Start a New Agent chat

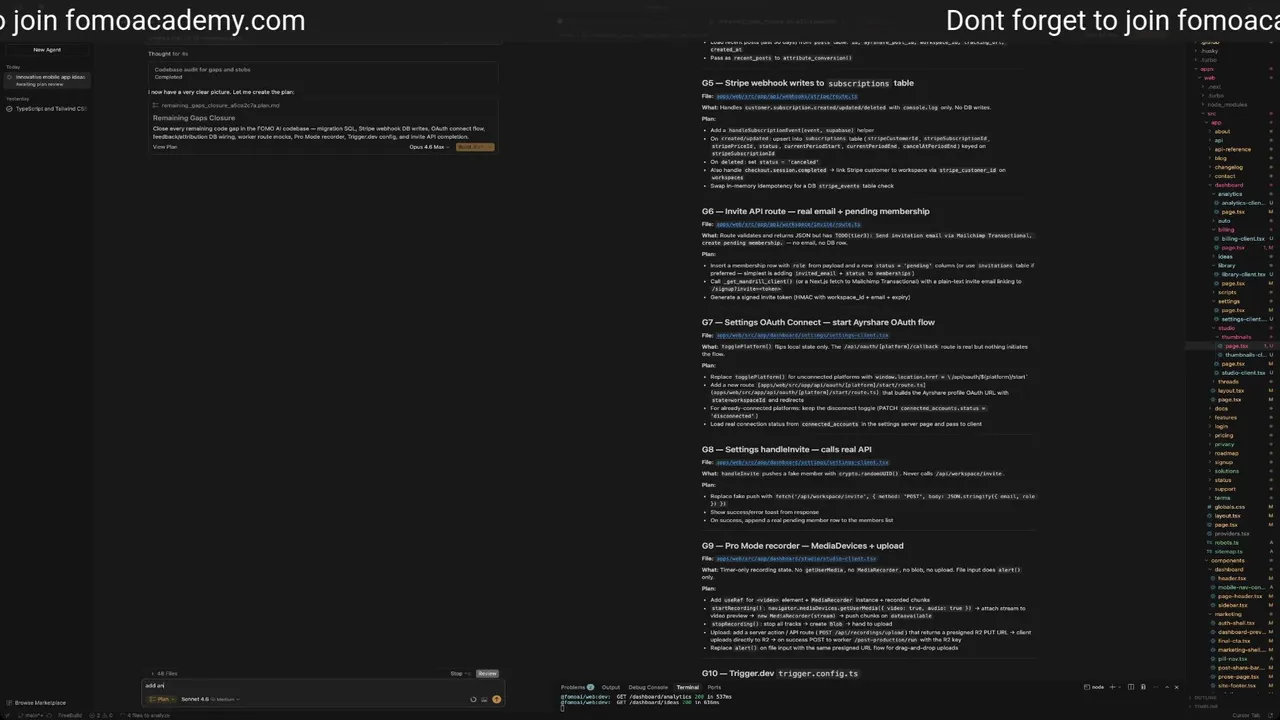[47, 49]
